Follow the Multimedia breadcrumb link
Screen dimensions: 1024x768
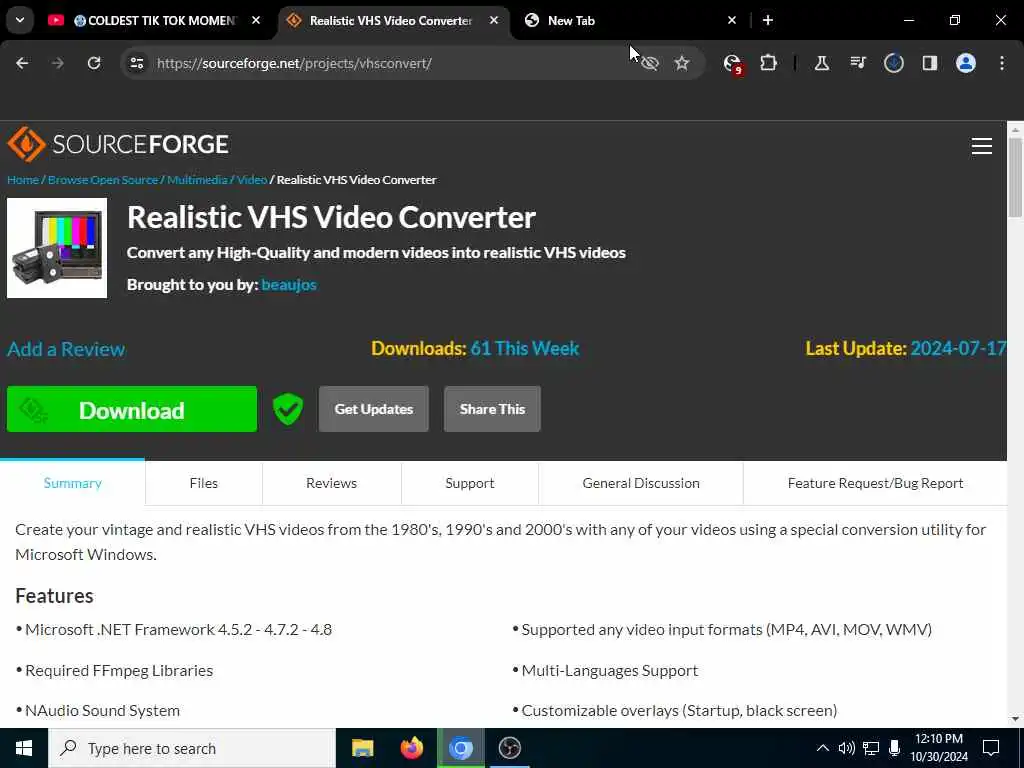click(197, 180)
